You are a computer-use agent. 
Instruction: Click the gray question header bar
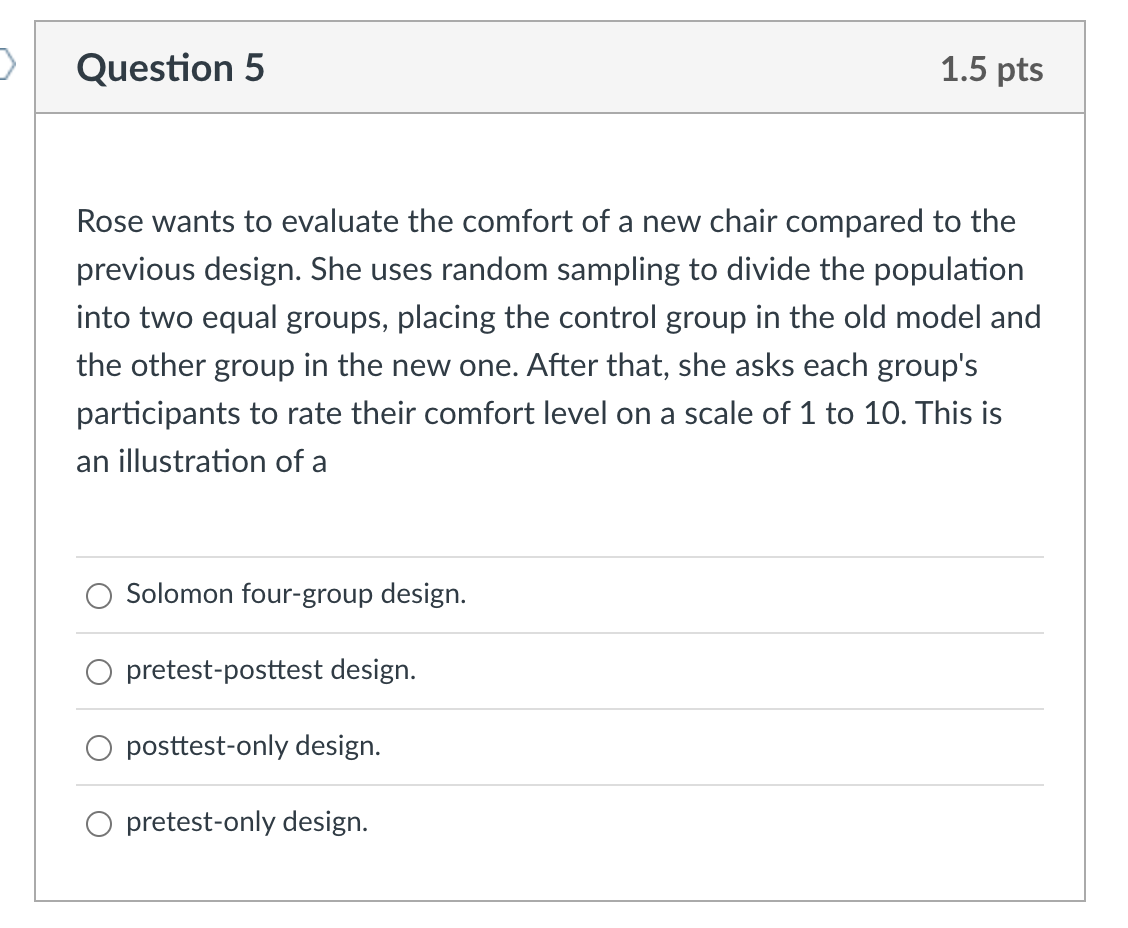tap(560, 67)
